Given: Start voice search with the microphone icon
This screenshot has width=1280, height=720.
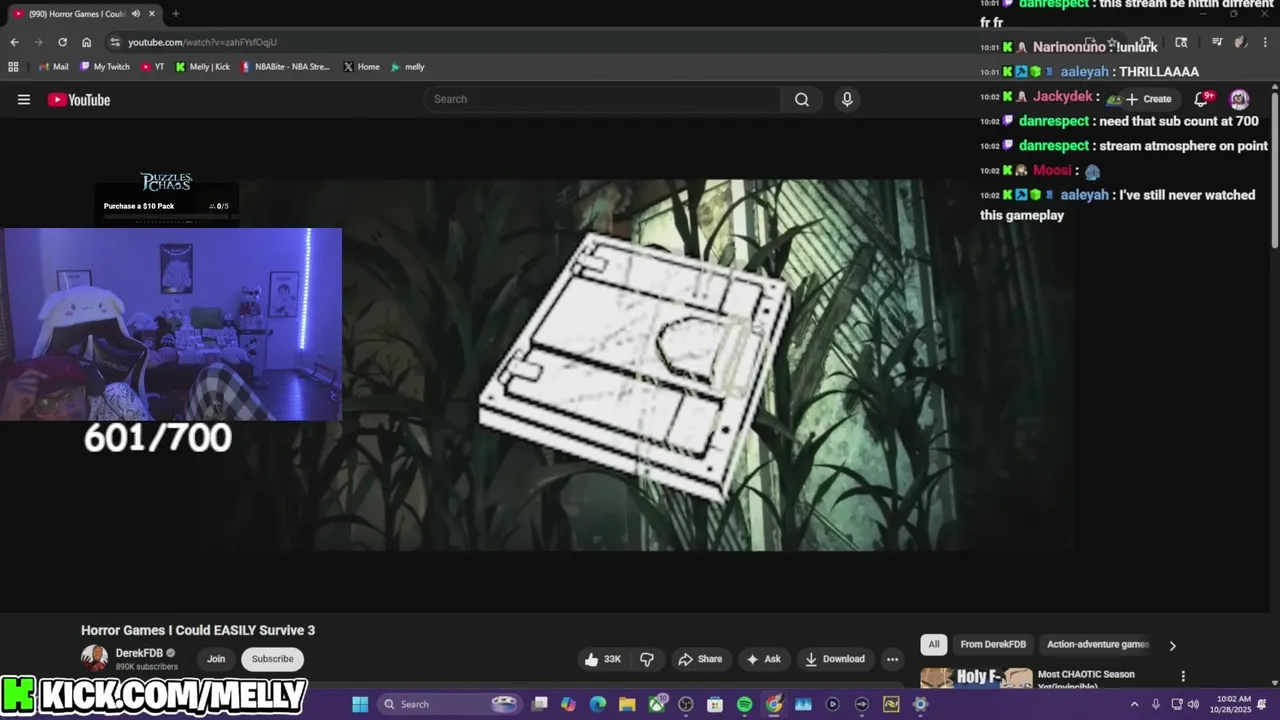Looking at the screenshot, I should pyautogui.click(x=847, y=99).
